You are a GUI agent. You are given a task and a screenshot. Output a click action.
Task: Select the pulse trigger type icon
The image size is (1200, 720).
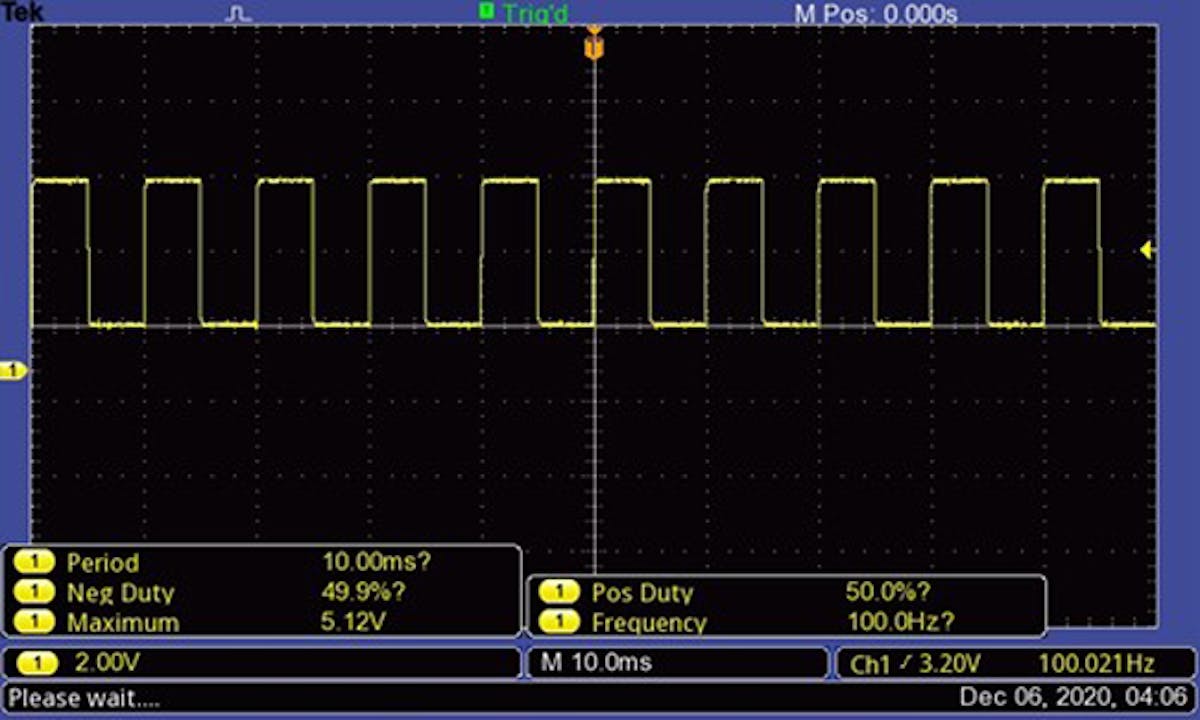click(x=237, y=15)
